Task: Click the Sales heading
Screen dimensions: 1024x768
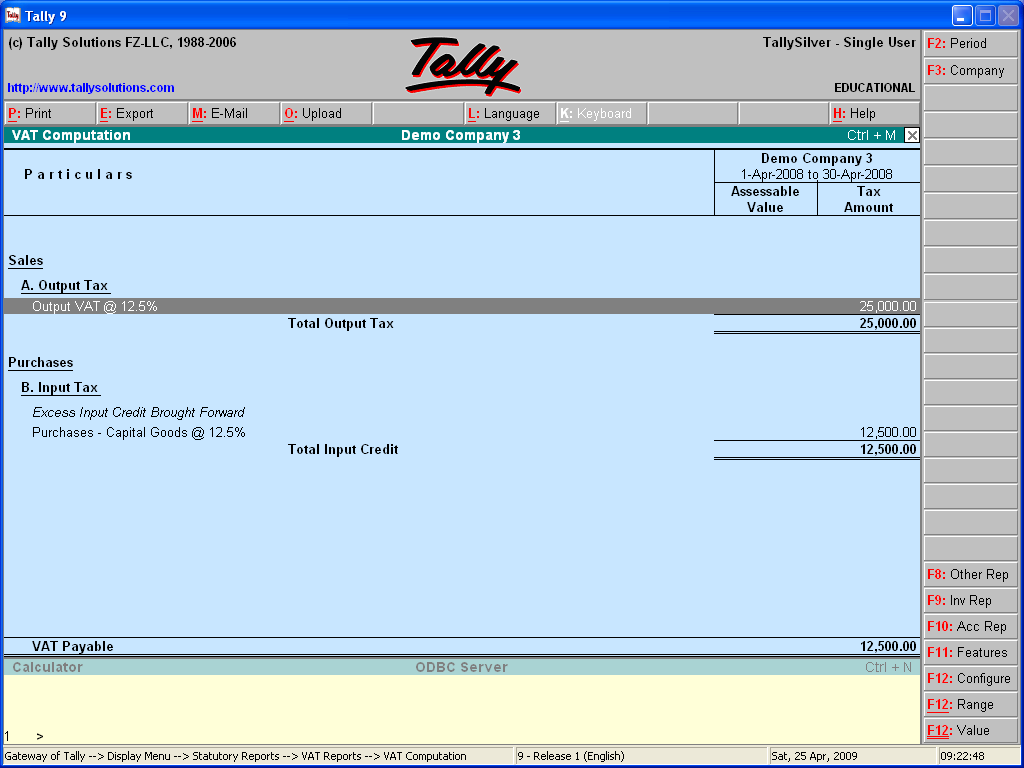Action: [25, 261]
